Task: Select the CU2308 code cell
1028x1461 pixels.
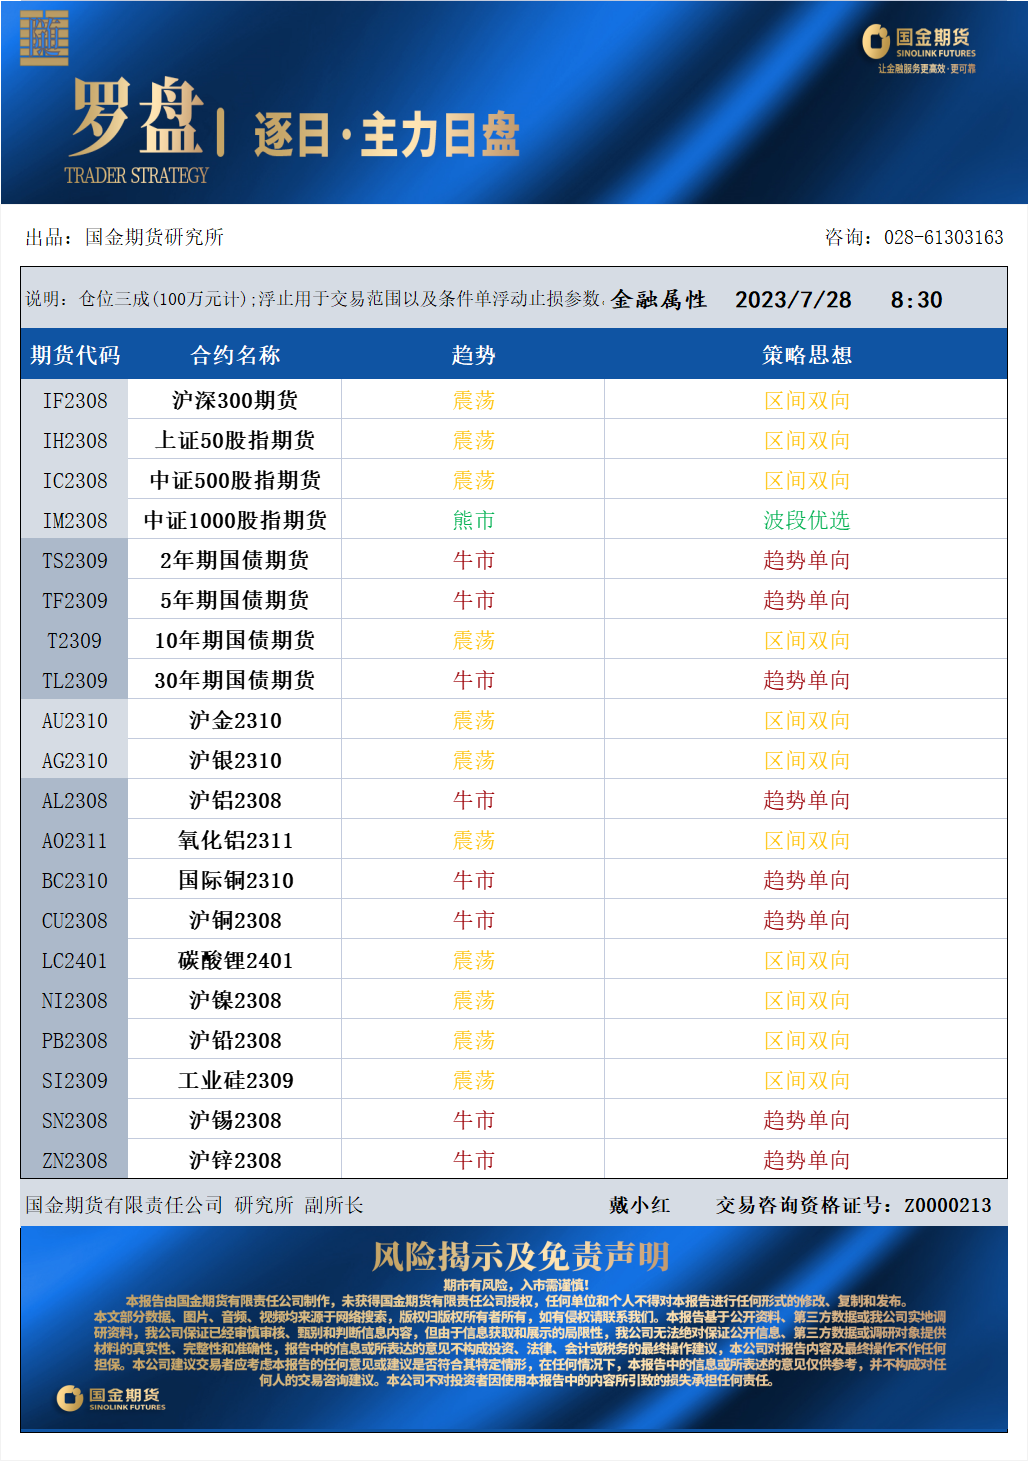Action: (x=75, y=920)
